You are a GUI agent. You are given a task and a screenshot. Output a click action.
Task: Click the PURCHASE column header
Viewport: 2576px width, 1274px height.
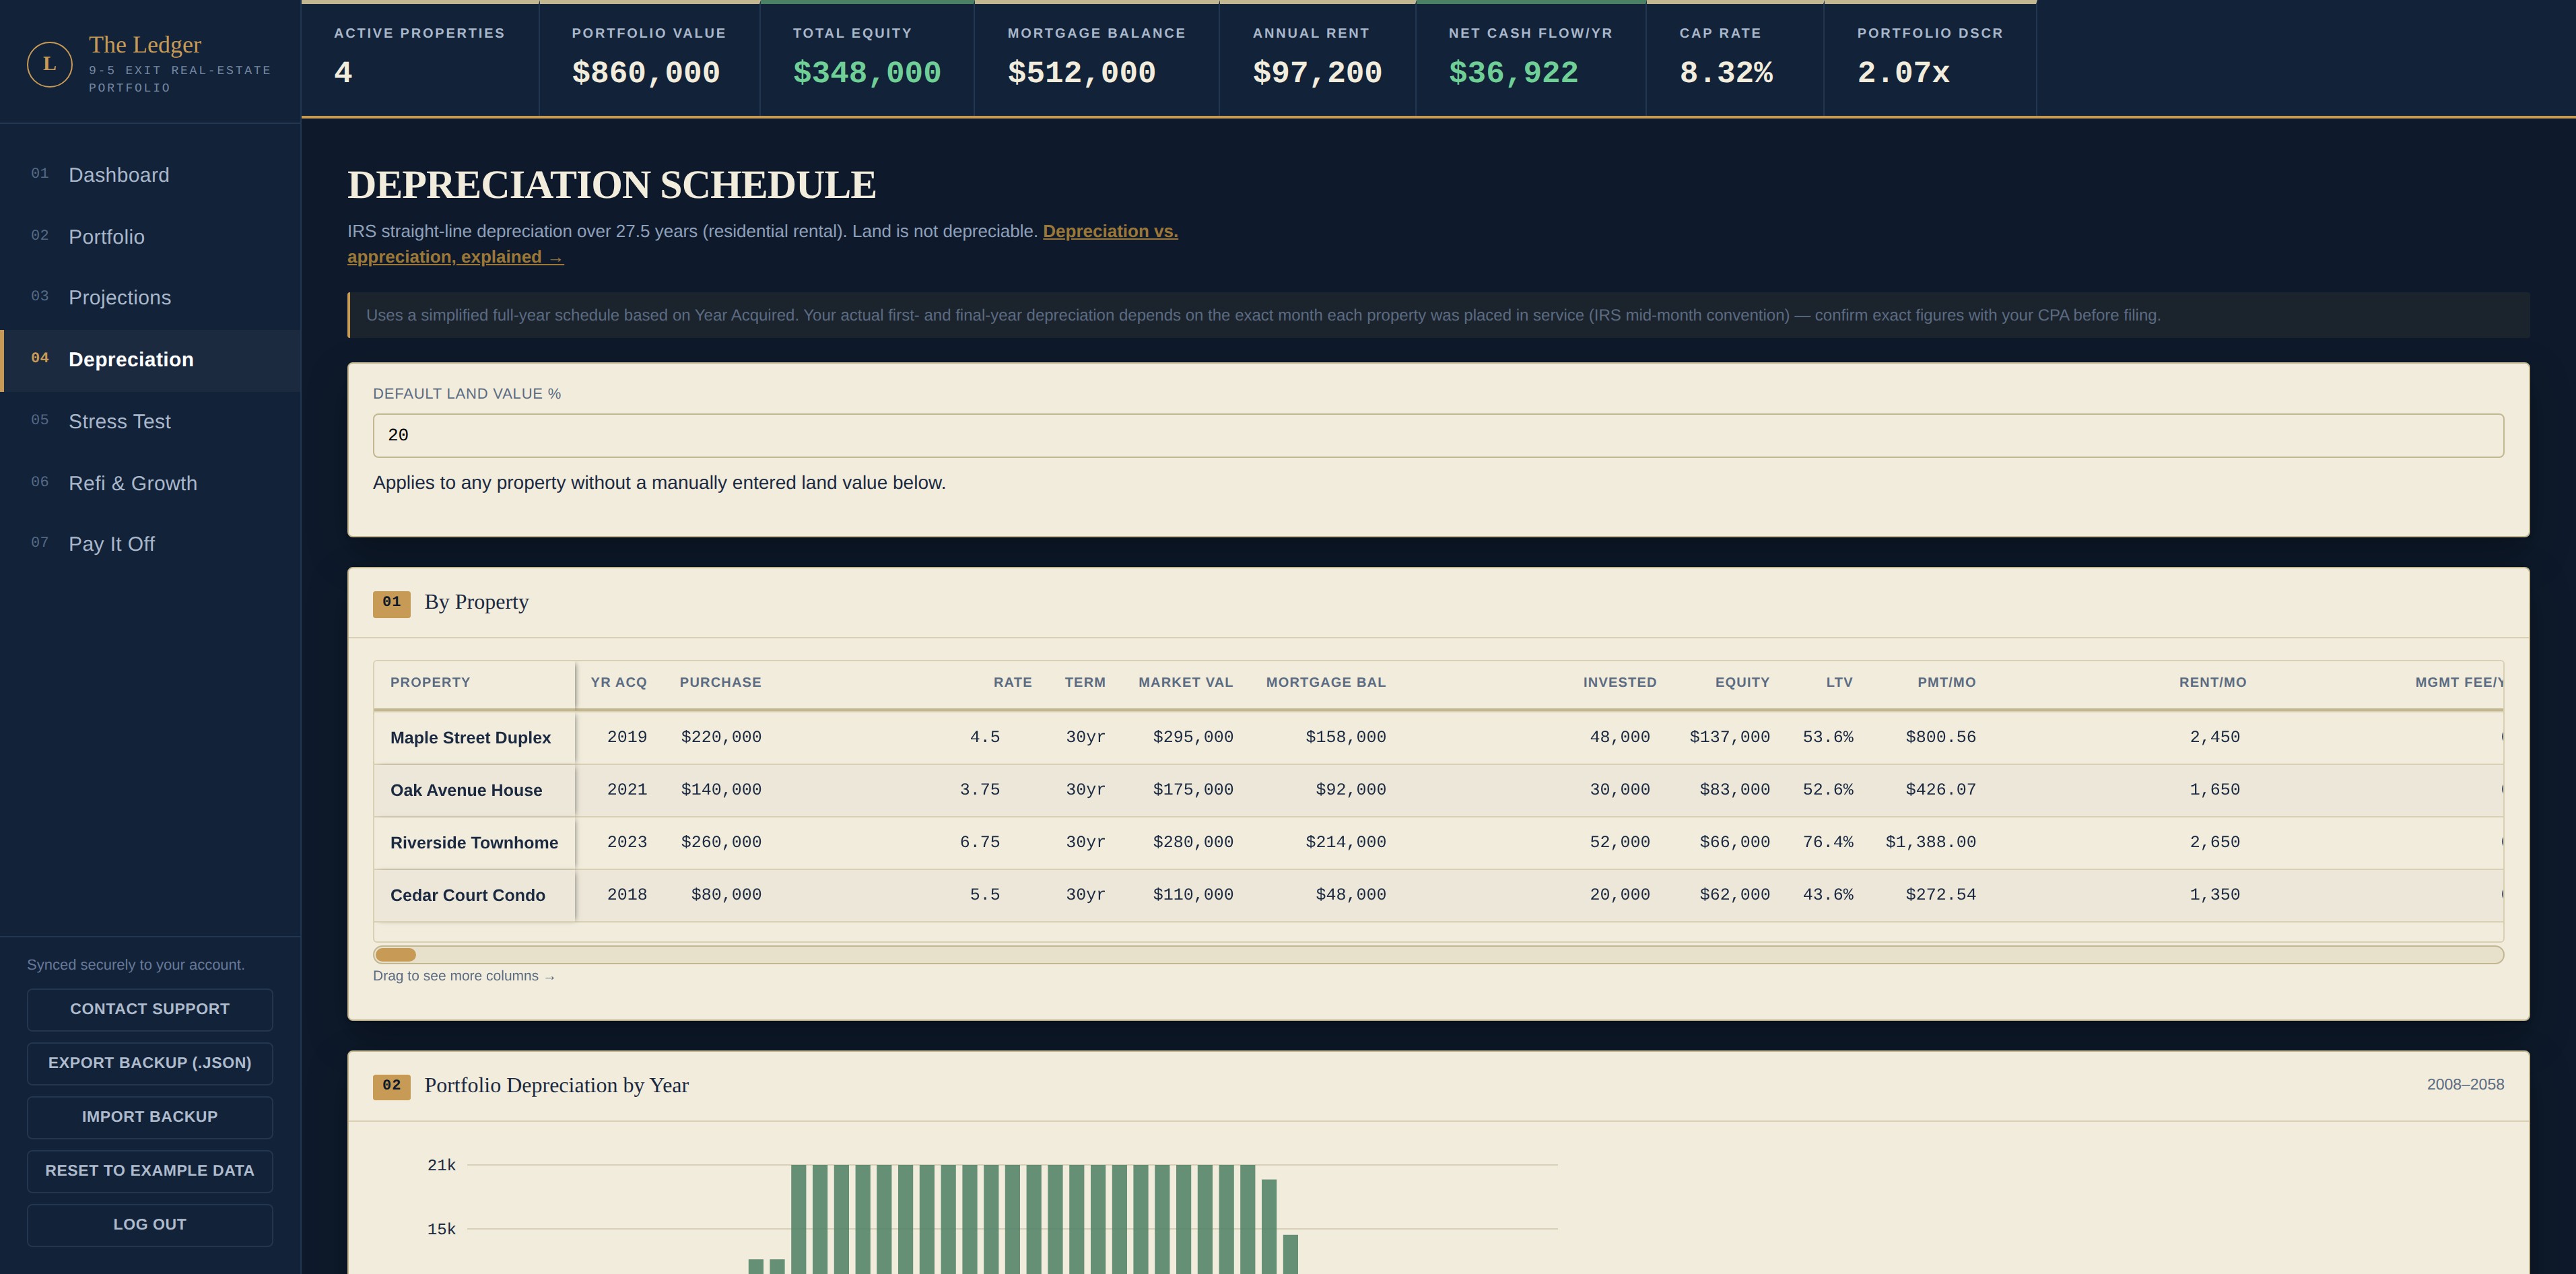coord(720,683)
